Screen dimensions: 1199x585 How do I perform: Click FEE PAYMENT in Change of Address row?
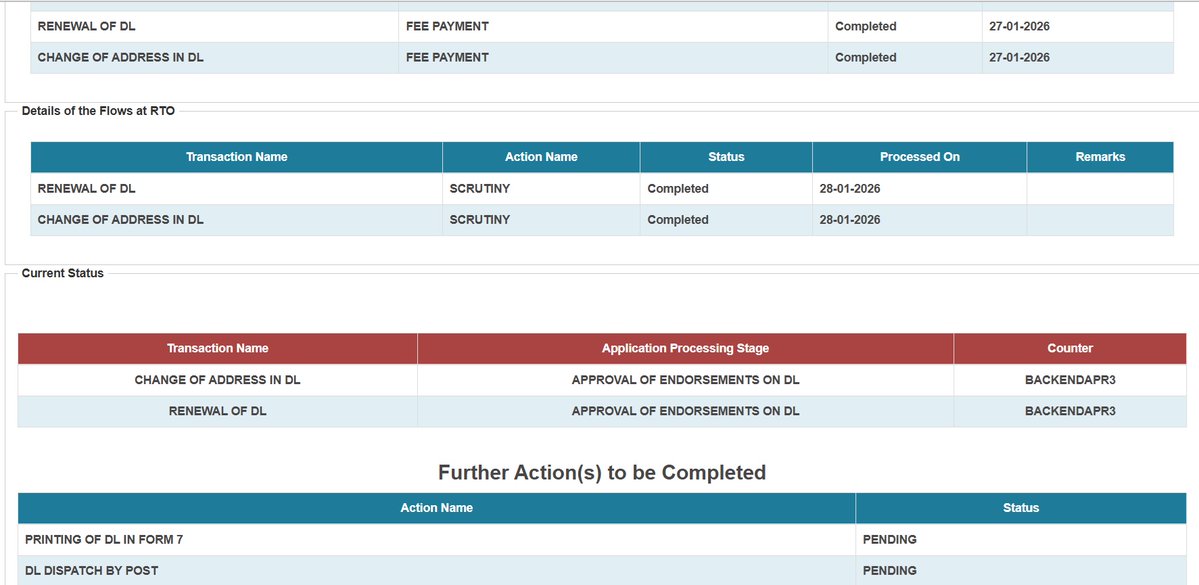coord(447,57)
